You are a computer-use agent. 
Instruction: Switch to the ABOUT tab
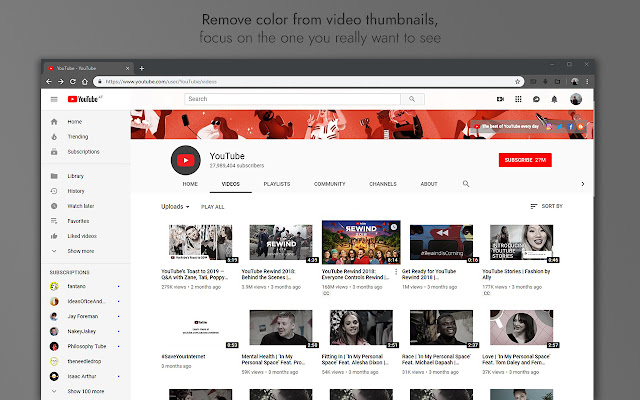429,184
